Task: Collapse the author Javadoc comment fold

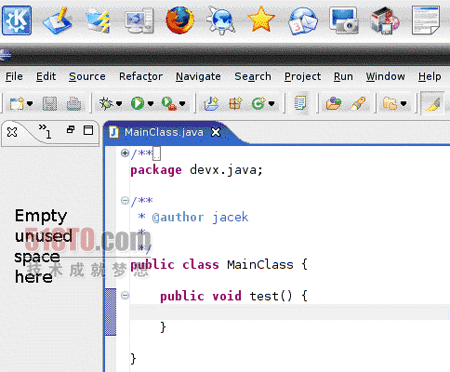Action: (x=125, y=200)
